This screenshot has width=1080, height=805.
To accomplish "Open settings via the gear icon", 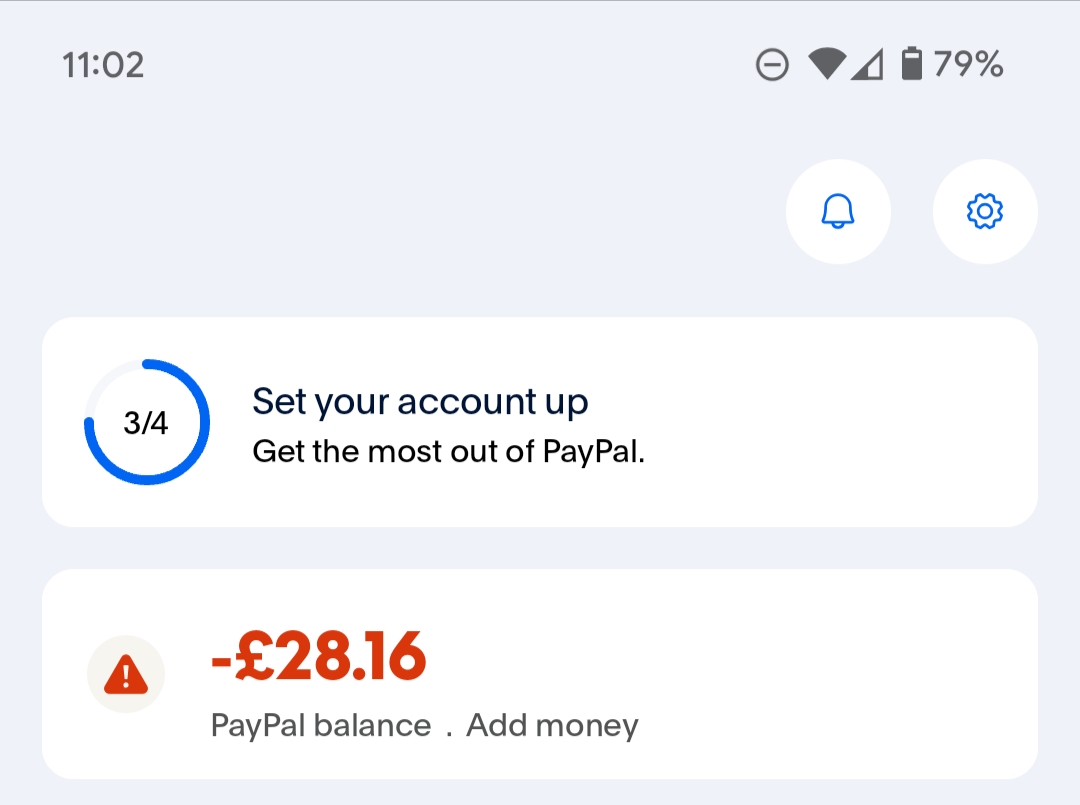I will coord(985,212).
